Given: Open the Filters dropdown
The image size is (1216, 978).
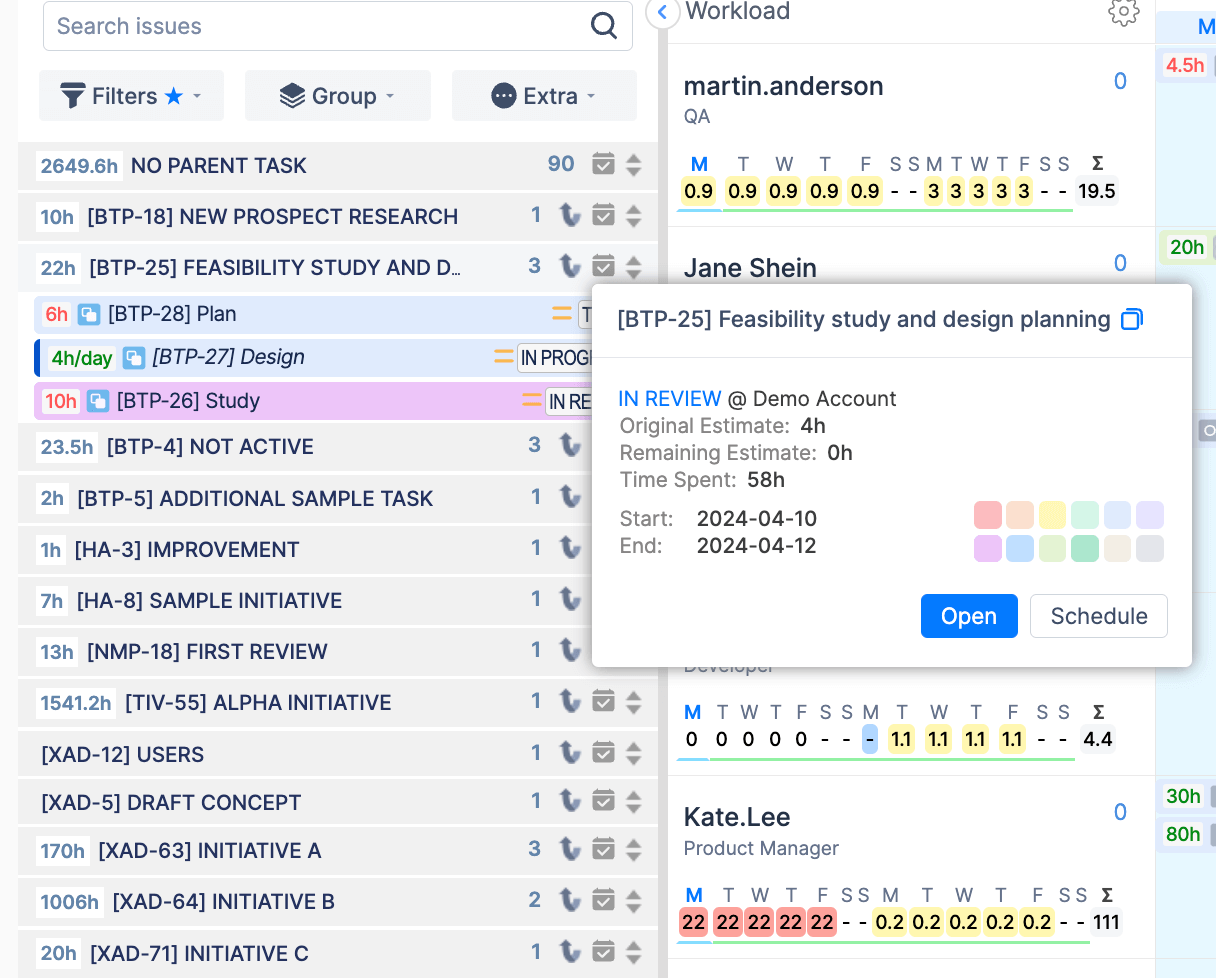Looking at the screenshot, I should pyautogui.click(x=131, y=96).
